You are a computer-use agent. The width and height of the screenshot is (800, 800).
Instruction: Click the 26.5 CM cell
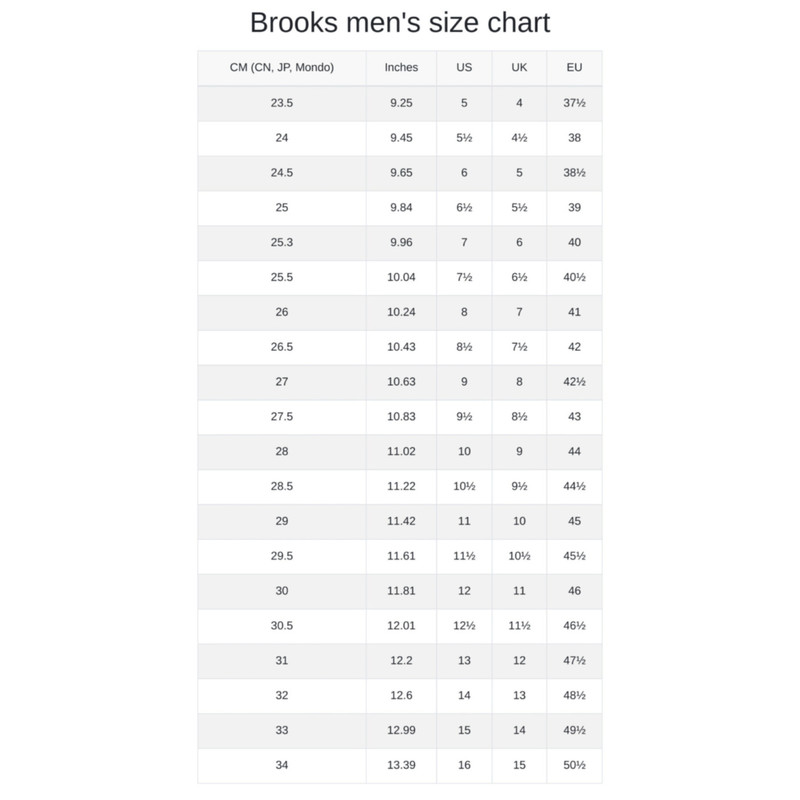[x=281, y=347]
